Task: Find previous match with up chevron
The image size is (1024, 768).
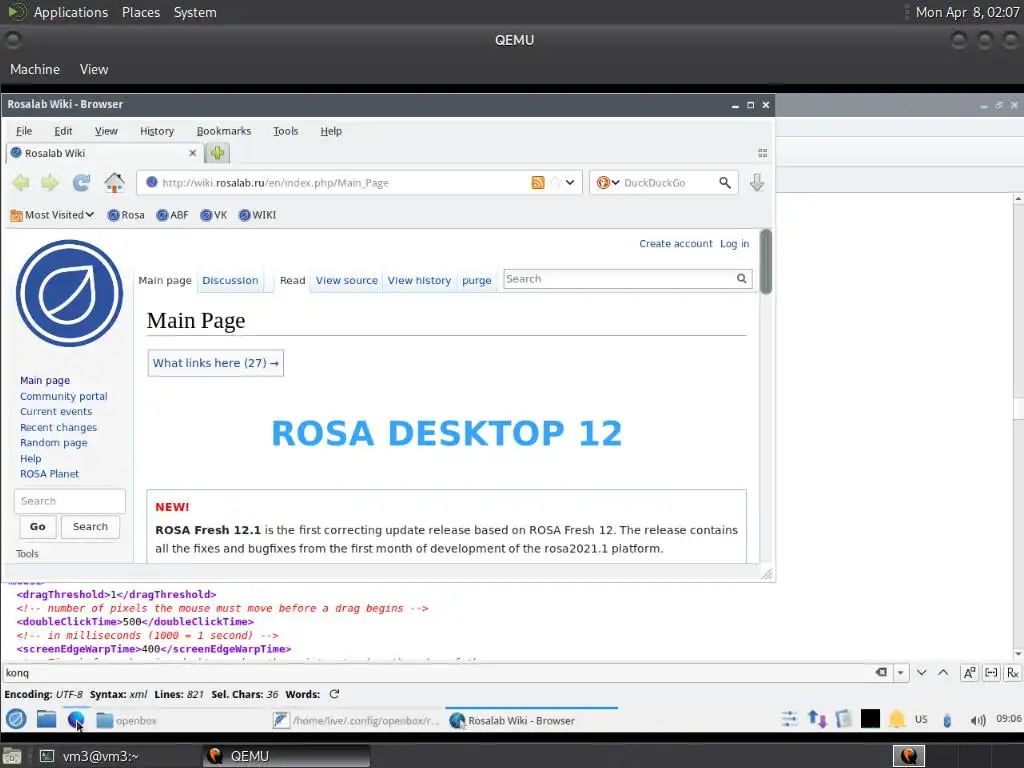Action: [943, 673]
